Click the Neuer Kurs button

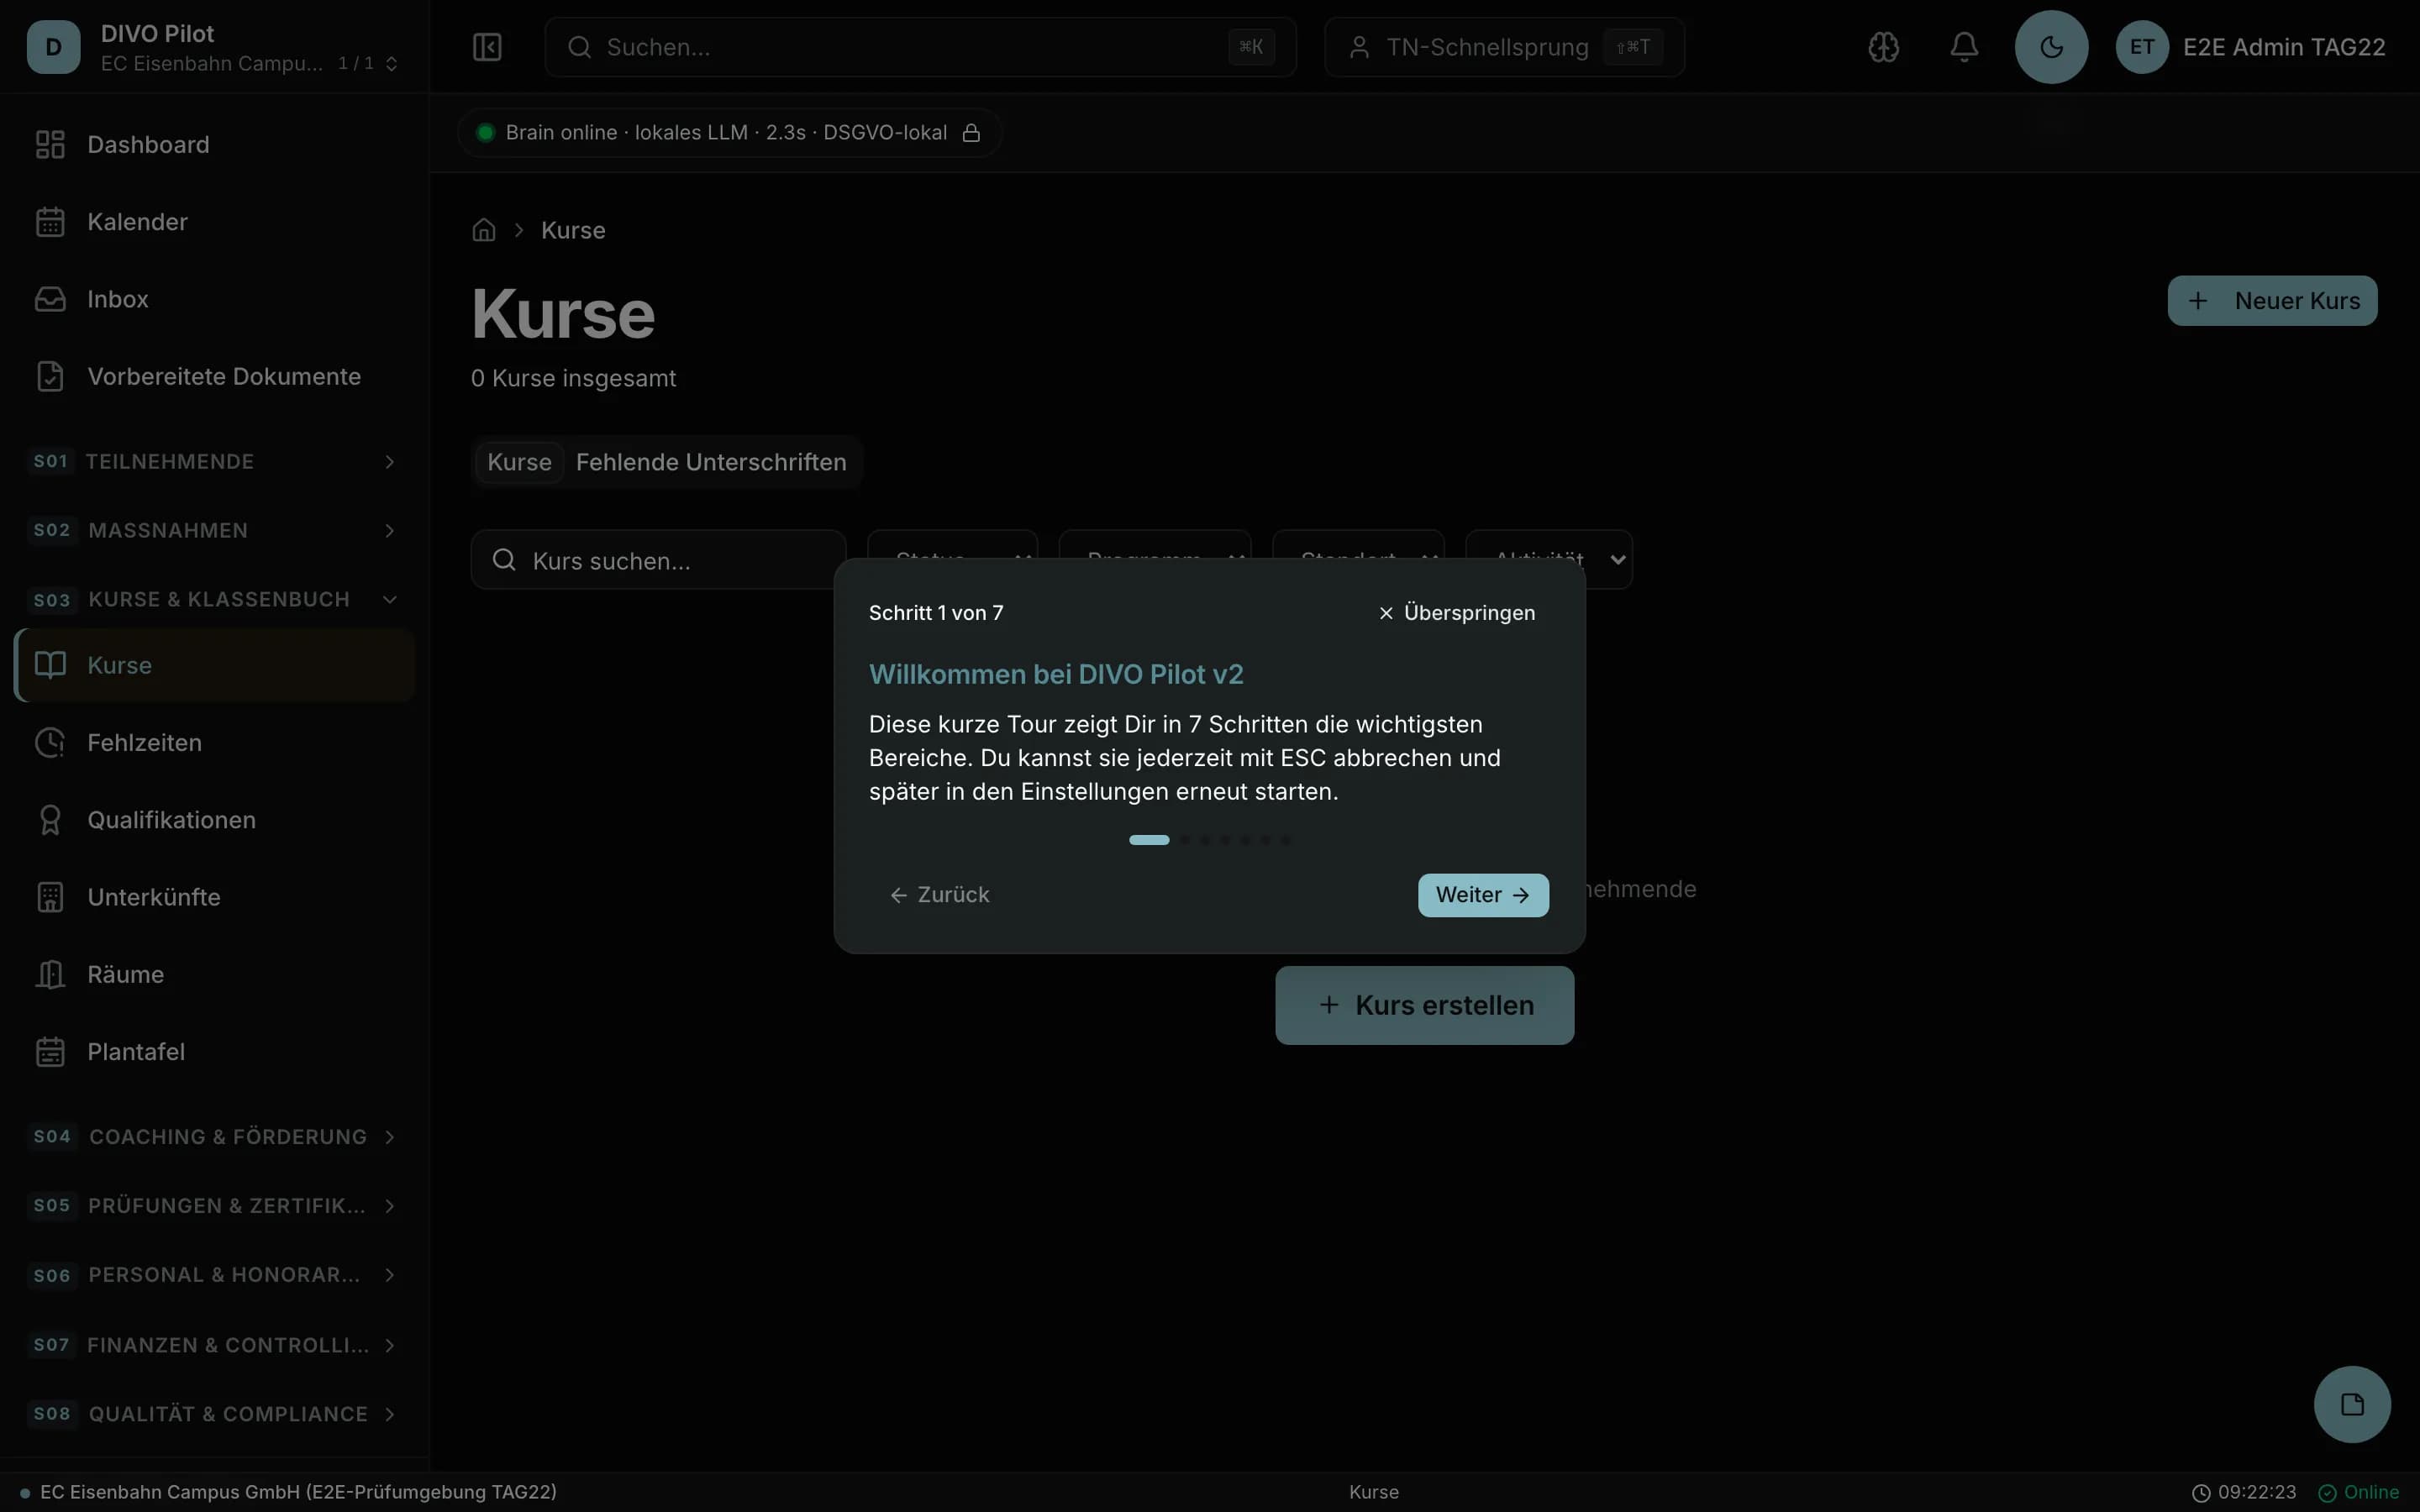click(2272, 301)
